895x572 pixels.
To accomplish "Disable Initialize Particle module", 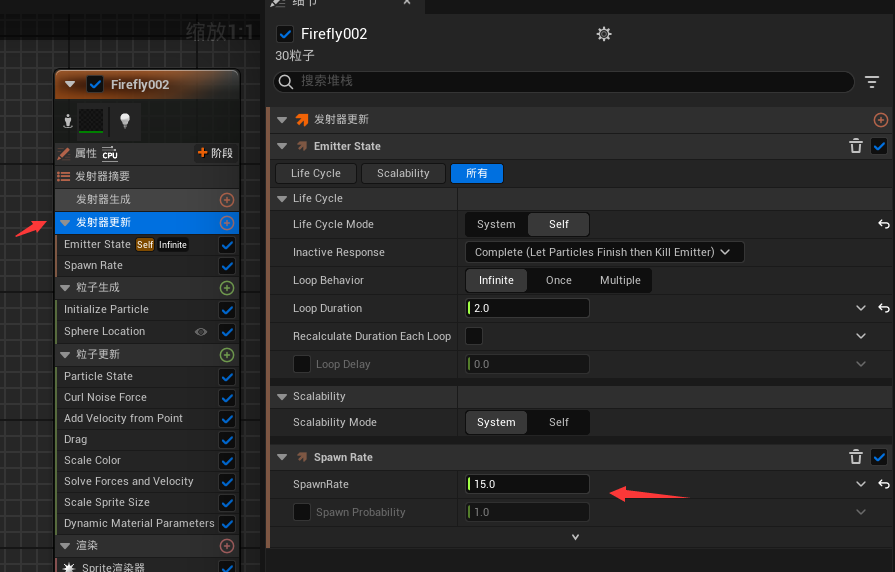I will [227, 310].
